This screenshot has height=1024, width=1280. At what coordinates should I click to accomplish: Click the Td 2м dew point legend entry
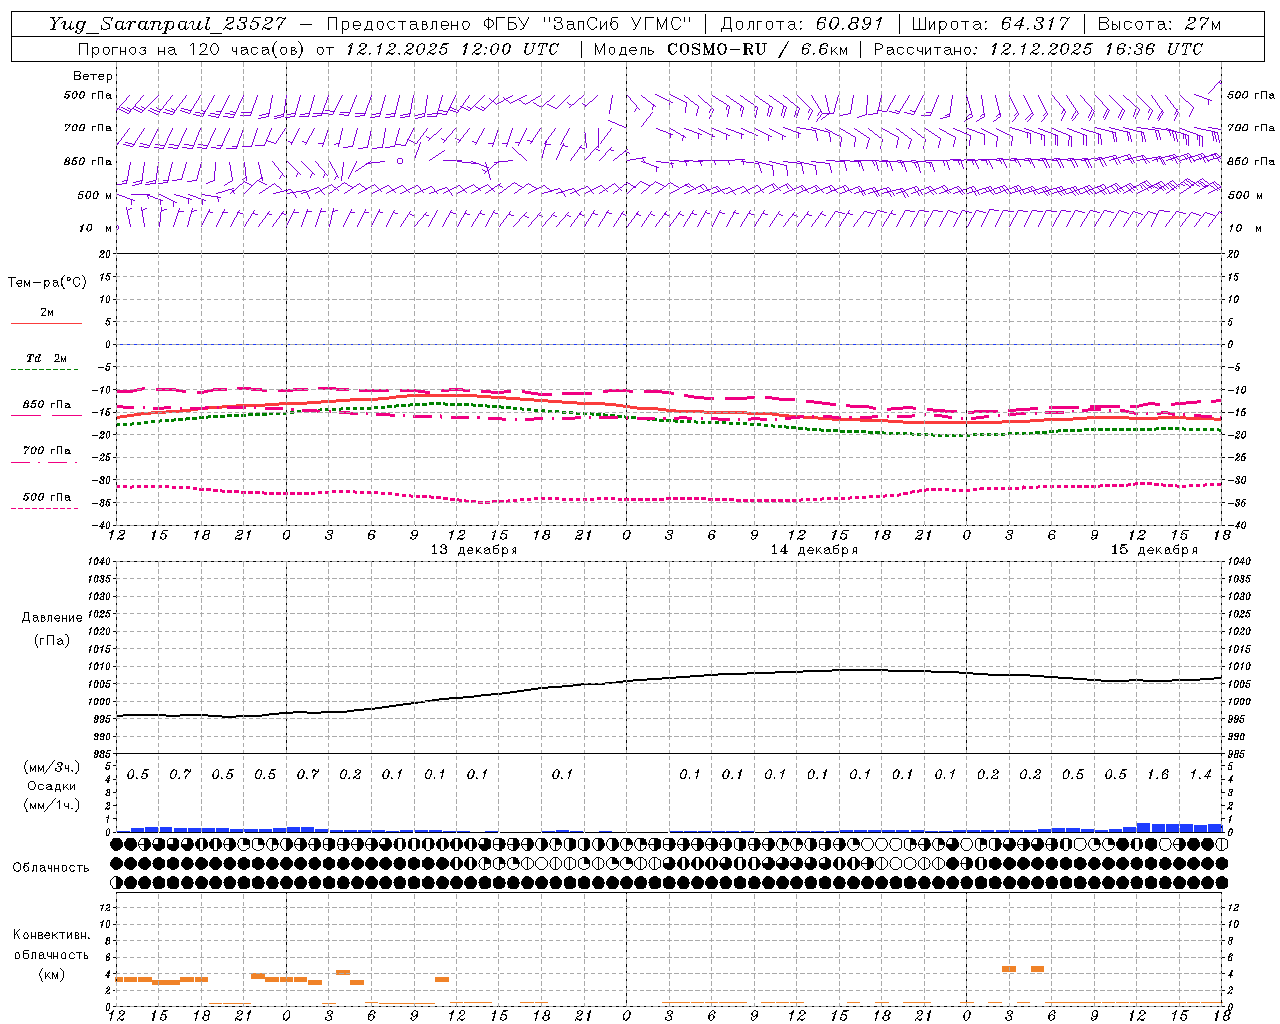click(x=47, y=358)
